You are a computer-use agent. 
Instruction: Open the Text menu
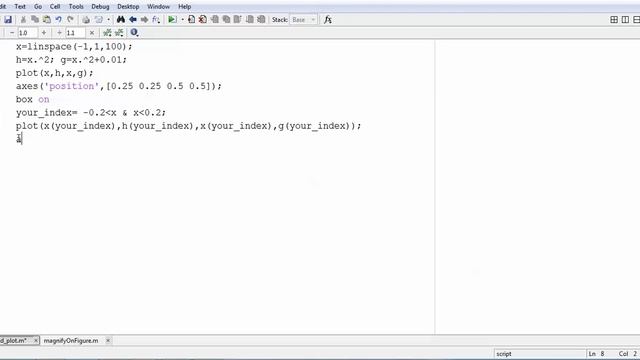tap(20, 7)
